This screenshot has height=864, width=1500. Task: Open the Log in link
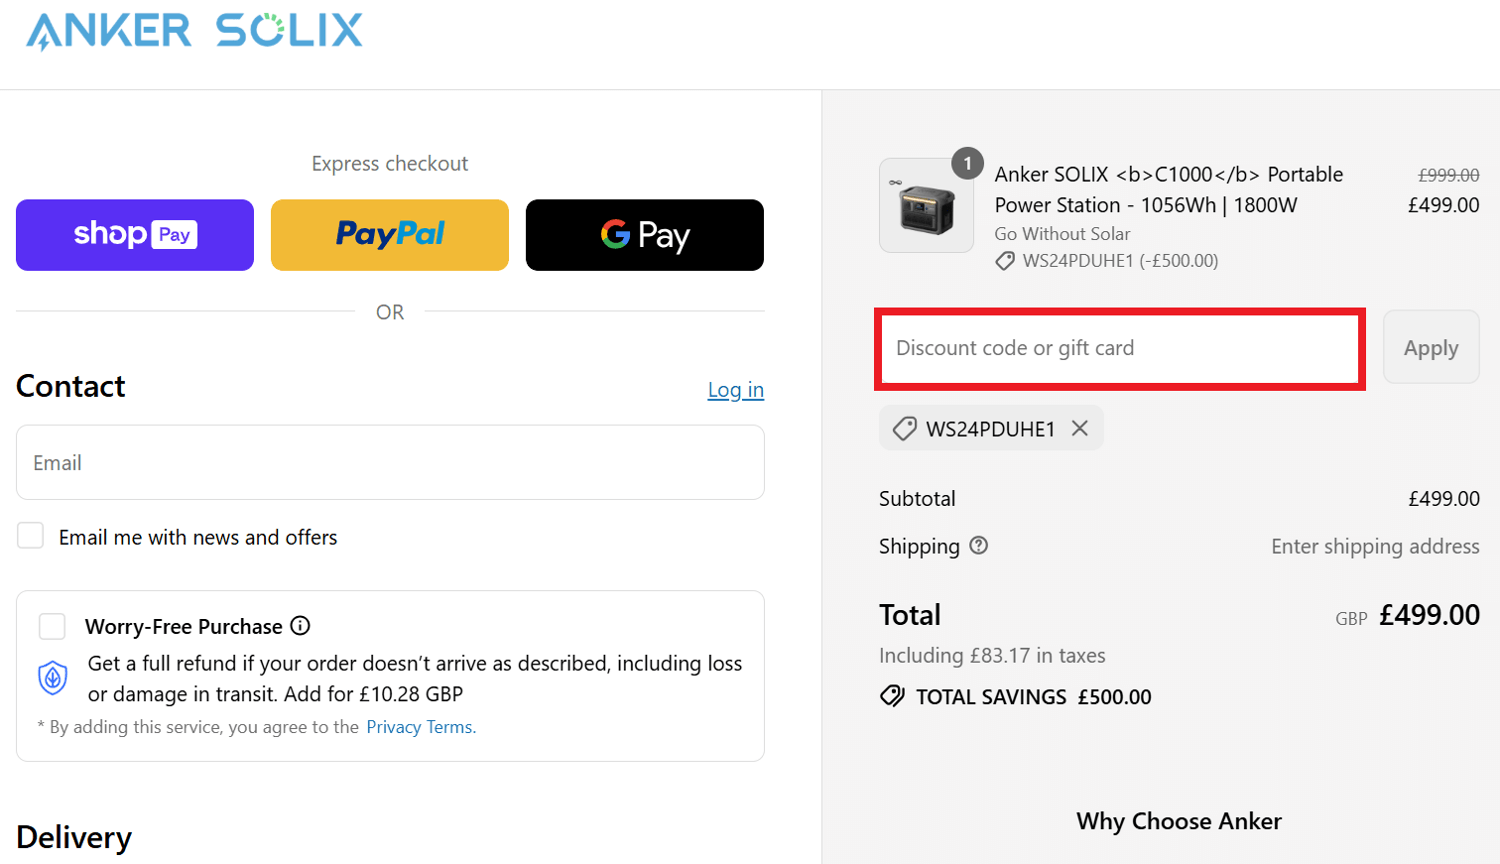point(736,390)
